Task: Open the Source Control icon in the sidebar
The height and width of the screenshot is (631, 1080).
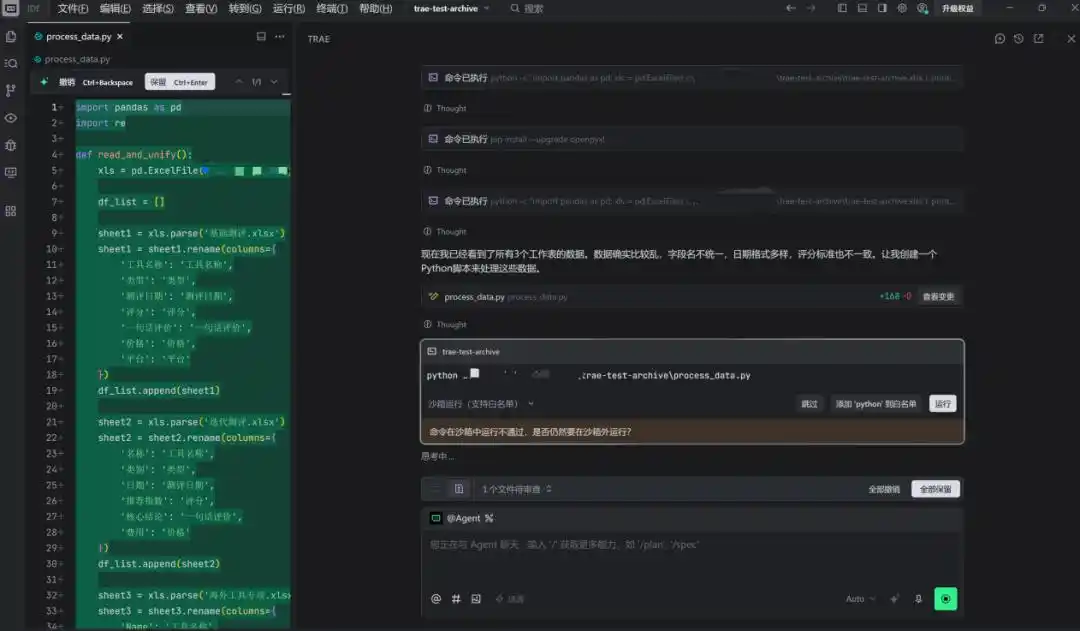Action: pos(10,90)
